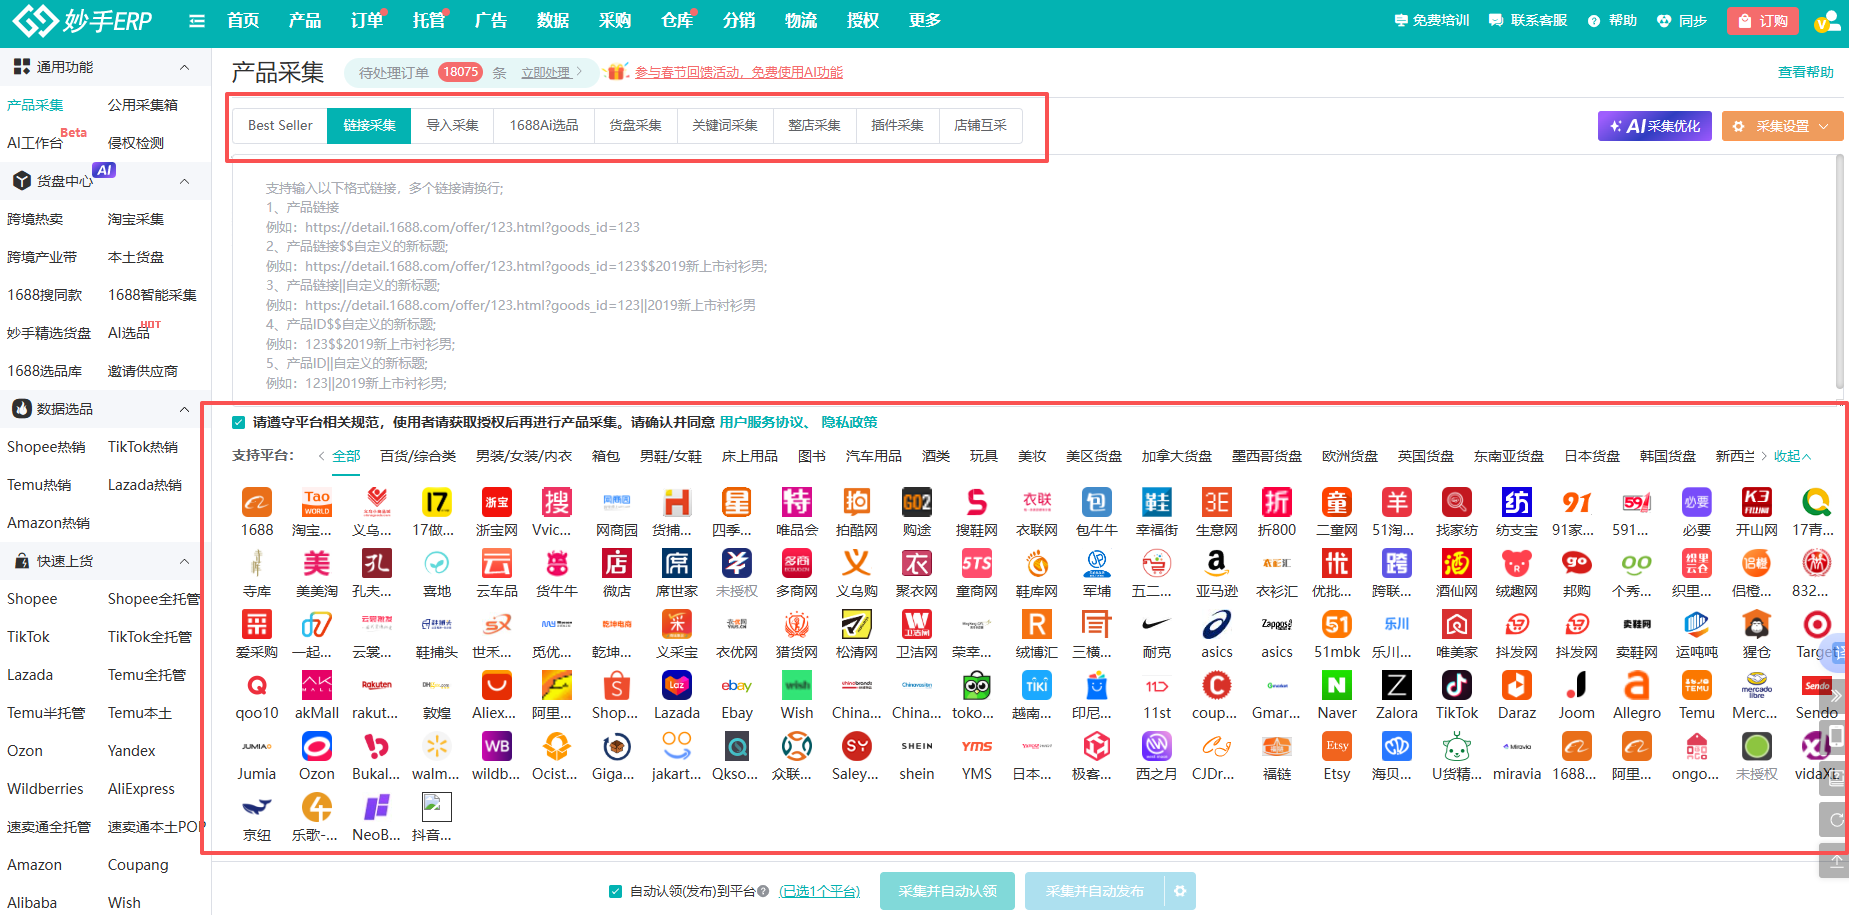Viewport: 1849px width, 915px height.
Task: Pick the Lazada platform icon
Action: 676,686
